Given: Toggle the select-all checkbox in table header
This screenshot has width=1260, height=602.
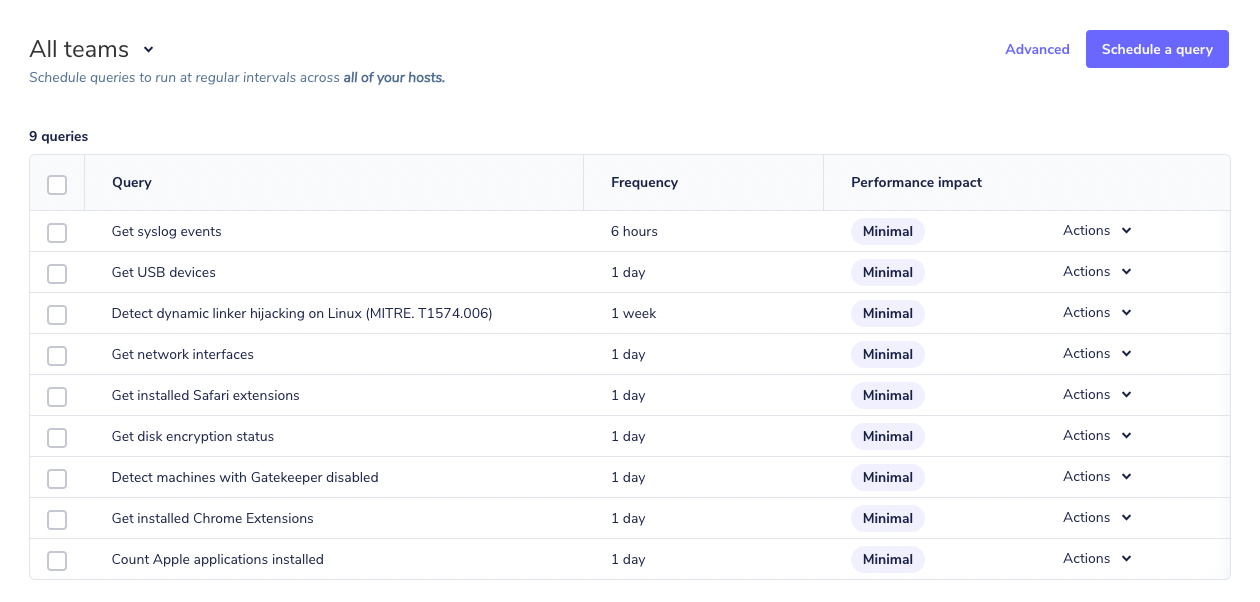Looking at the screenshot, I should 57,184.
